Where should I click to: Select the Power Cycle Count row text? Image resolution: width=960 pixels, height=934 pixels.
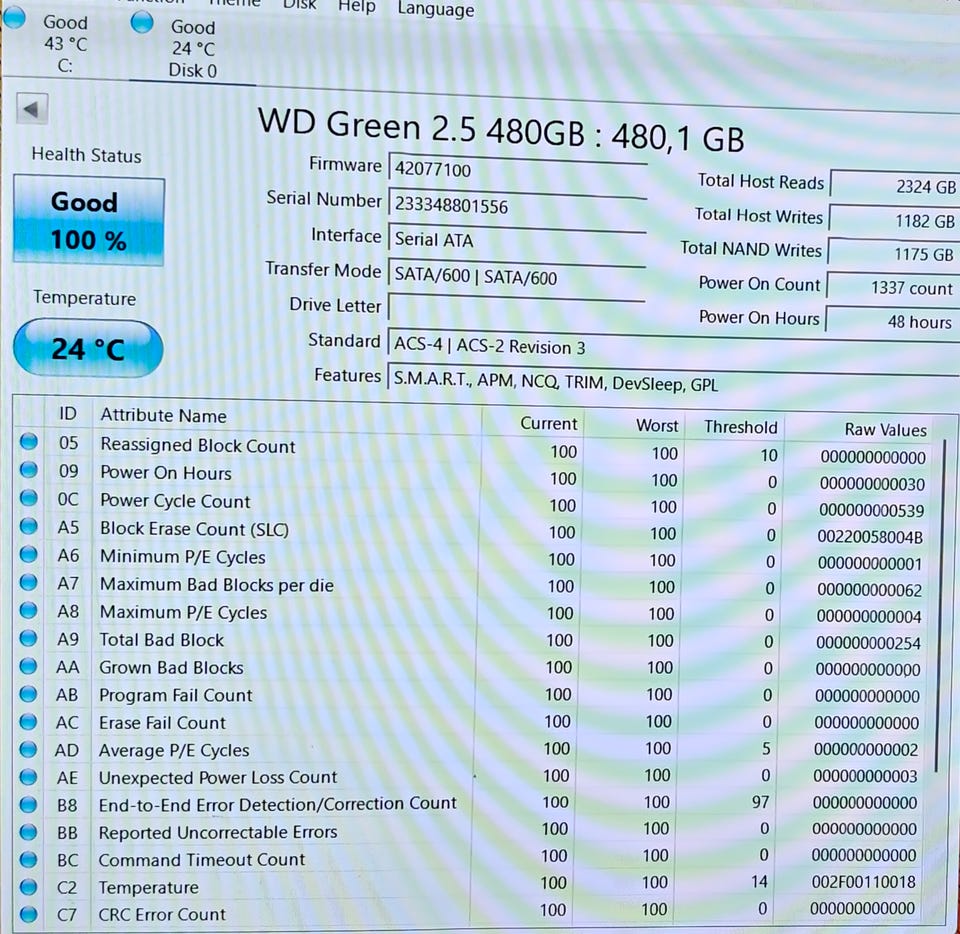[x=175, y=501]
